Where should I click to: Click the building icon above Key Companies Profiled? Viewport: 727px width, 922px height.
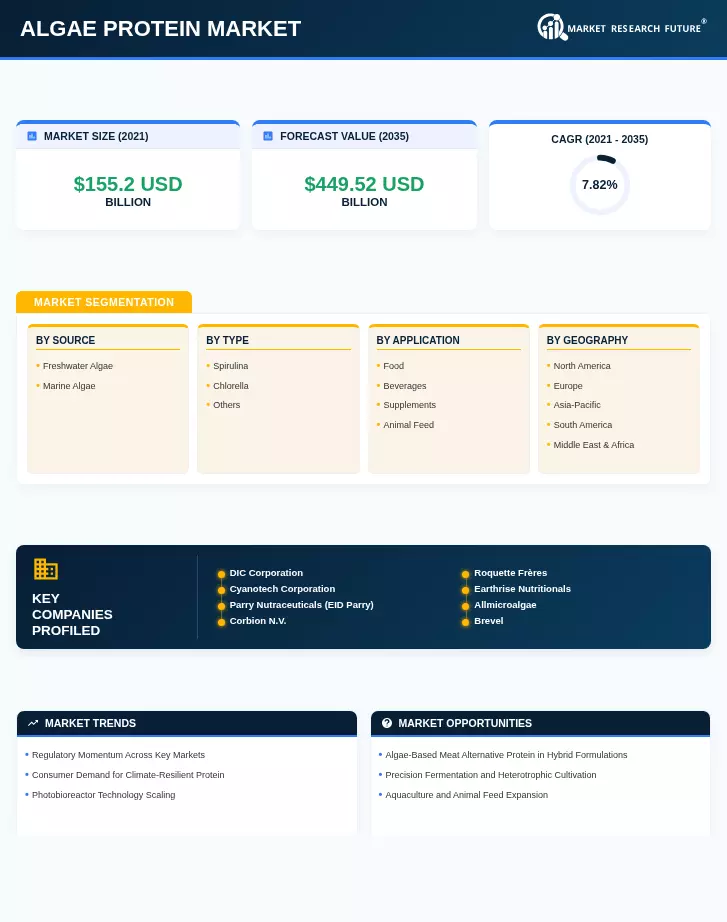[x=45, y=569]
